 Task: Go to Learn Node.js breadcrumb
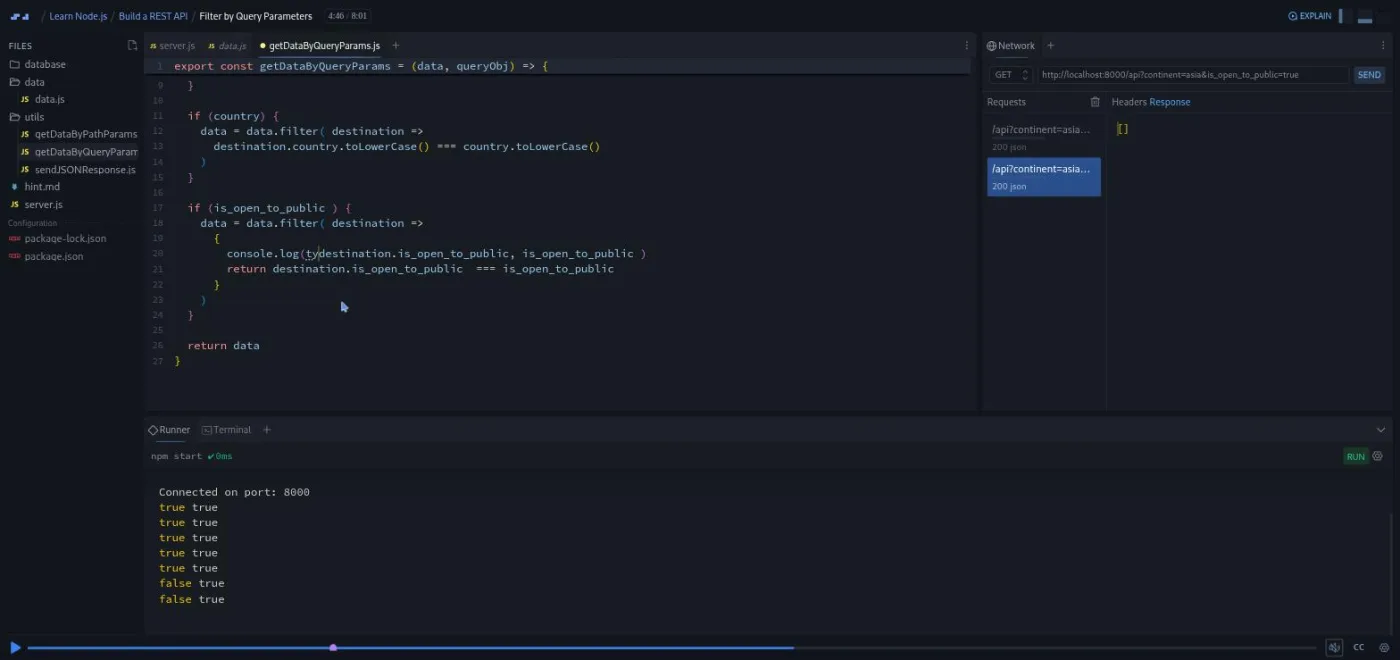[78, 16]
